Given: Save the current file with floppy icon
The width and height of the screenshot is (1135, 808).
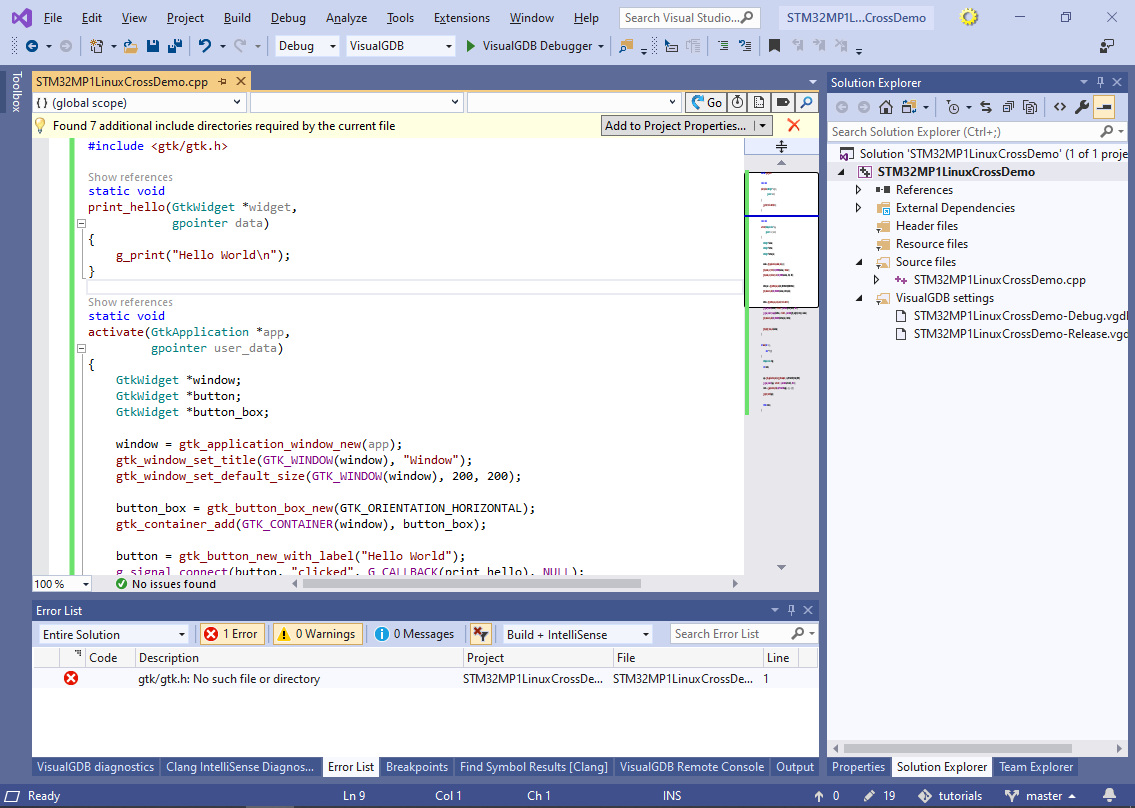Looking at the screenshot, I should point(153,46).
